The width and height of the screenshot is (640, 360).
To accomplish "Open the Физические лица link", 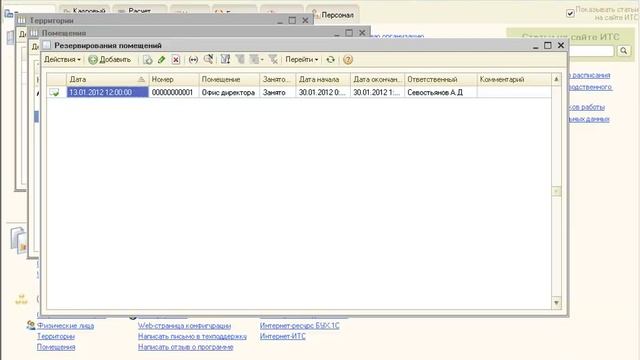I will 65,326.
